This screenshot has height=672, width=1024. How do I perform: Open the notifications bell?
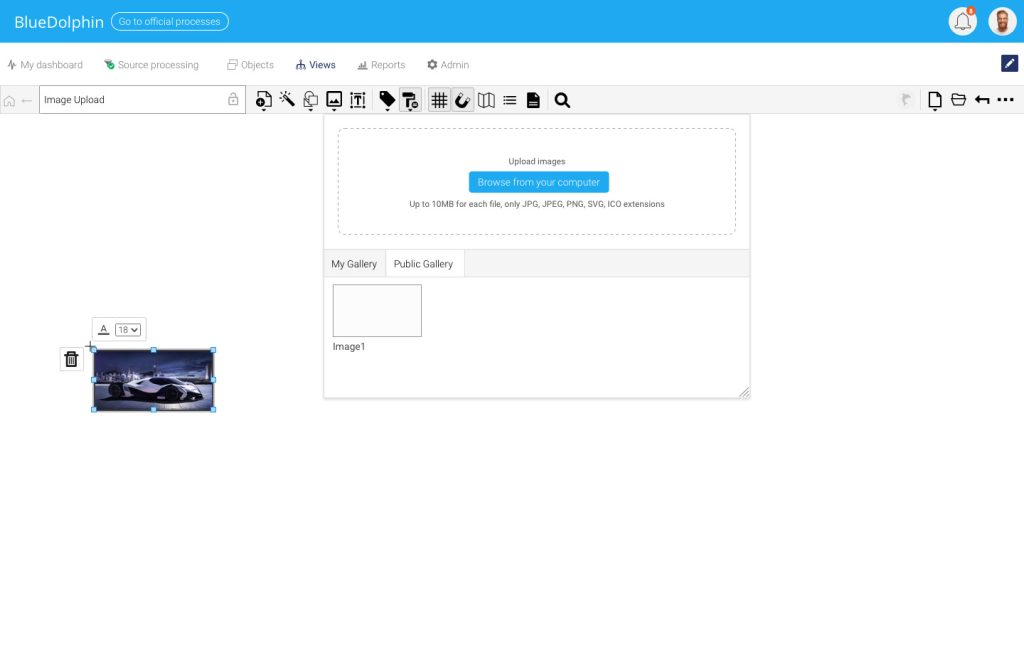962,21
